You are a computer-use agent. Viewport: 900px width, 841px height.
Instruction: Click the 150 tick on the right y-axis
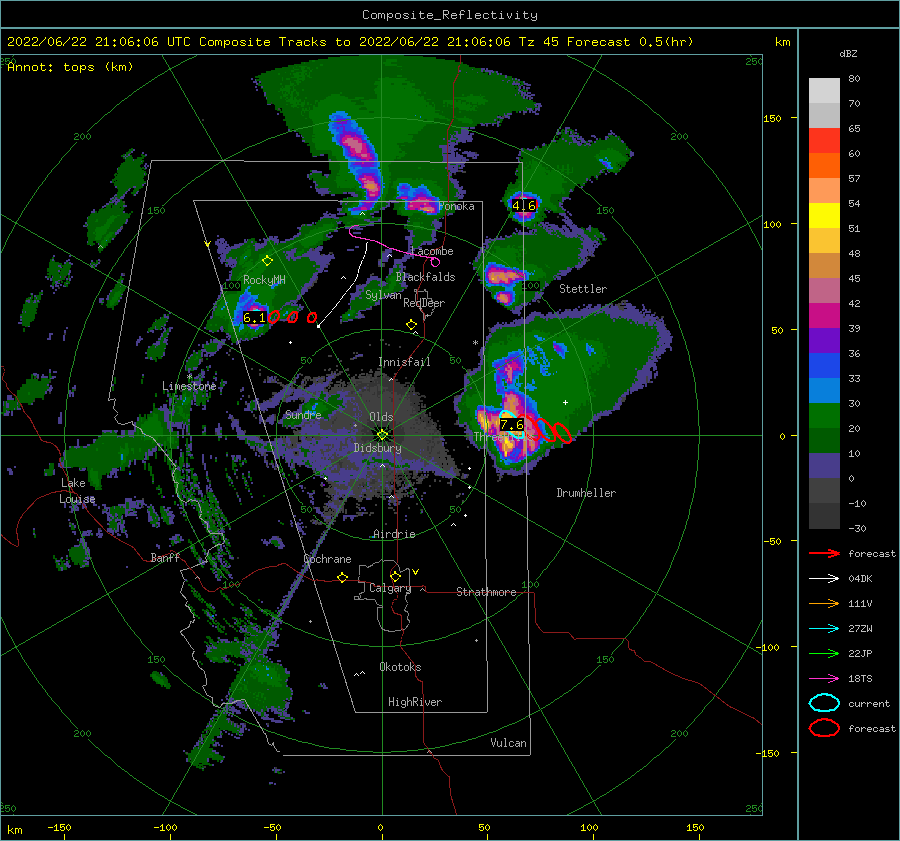pos(773,118)
